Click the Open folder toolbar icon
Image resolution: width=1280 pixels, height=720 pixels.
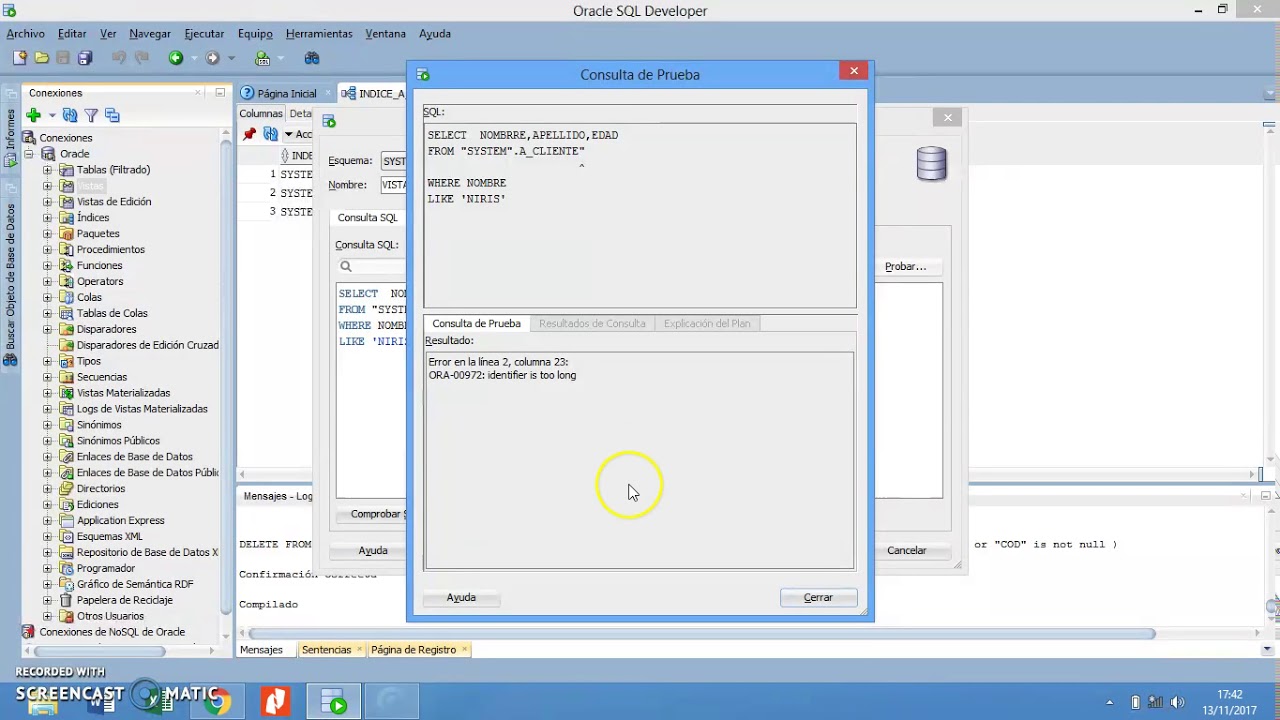[42, 58]
